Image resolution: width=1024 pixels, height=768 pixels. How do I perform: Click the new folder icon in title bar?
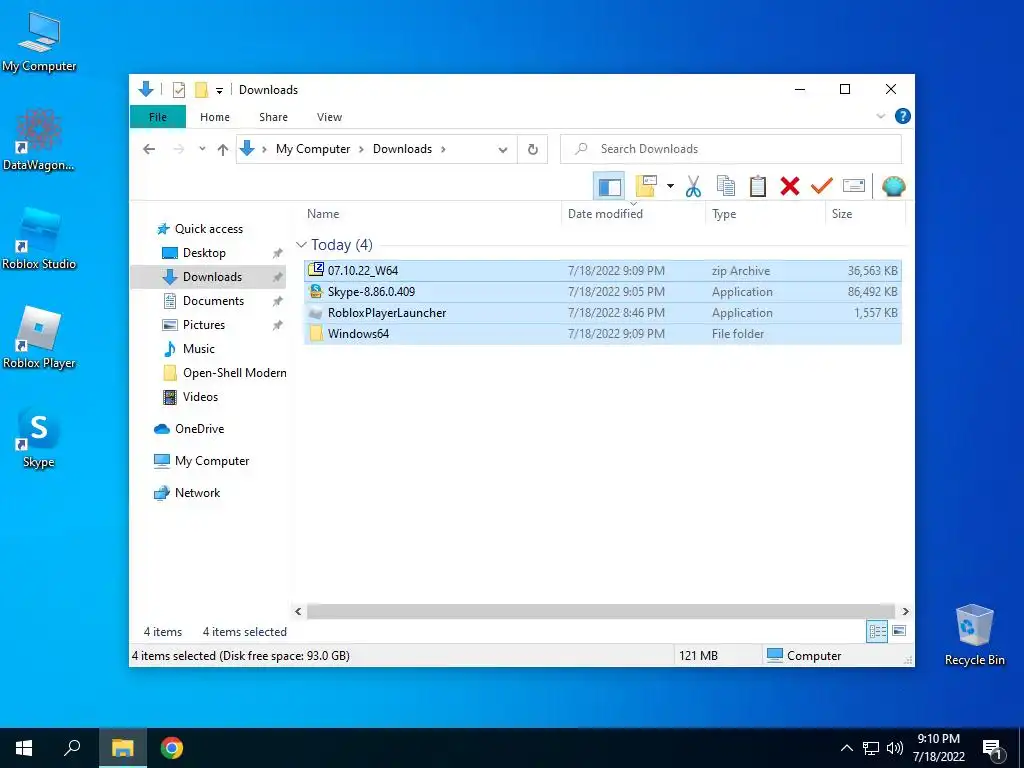click(x=201, y=90)
